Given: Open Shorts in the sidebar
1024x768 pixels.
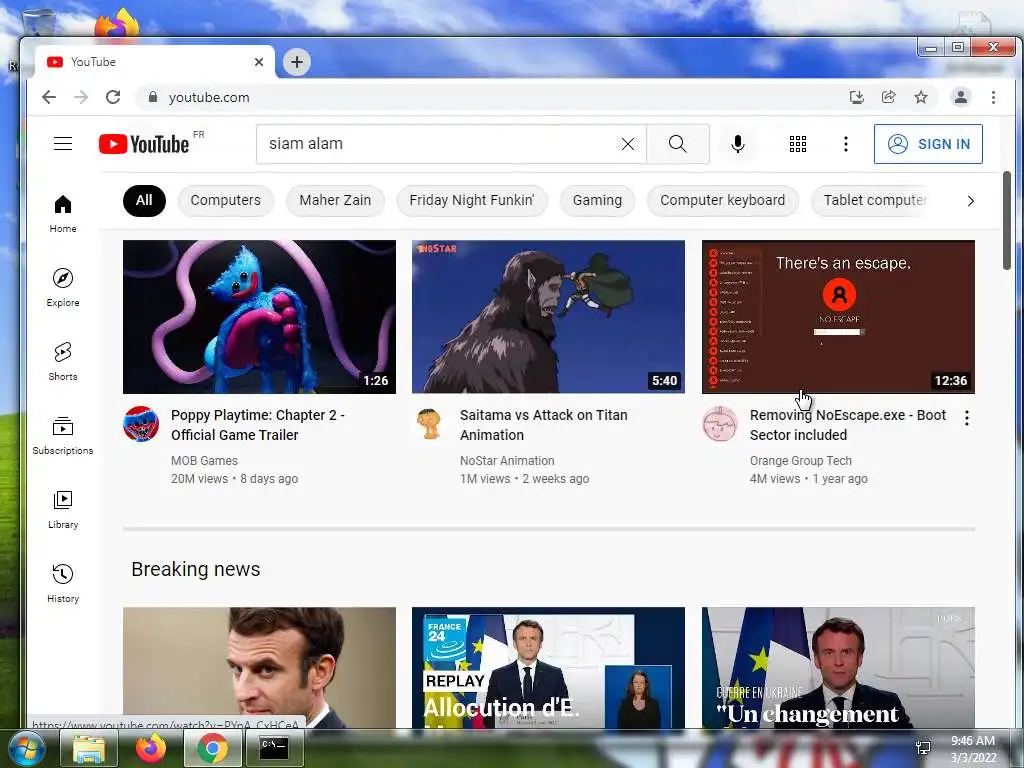Looking at the screenshot, I should pyautogui.click(x=63, y=361).
